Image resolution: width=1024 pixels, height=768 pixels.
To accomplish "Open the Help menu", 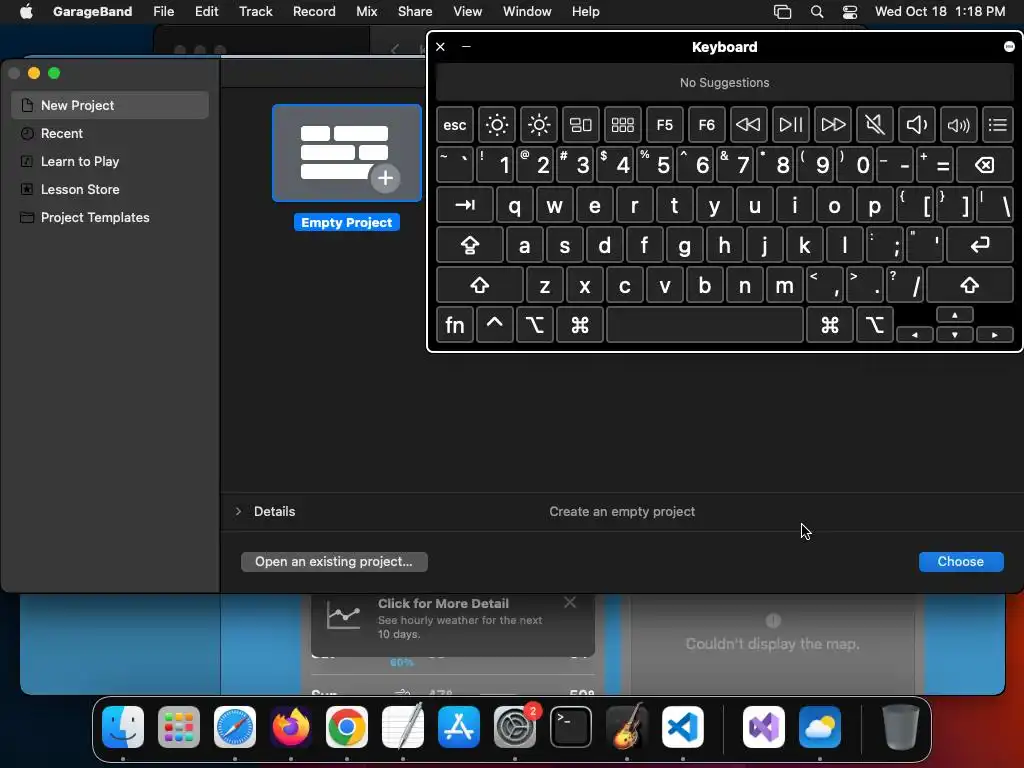I will pos(586,11).
